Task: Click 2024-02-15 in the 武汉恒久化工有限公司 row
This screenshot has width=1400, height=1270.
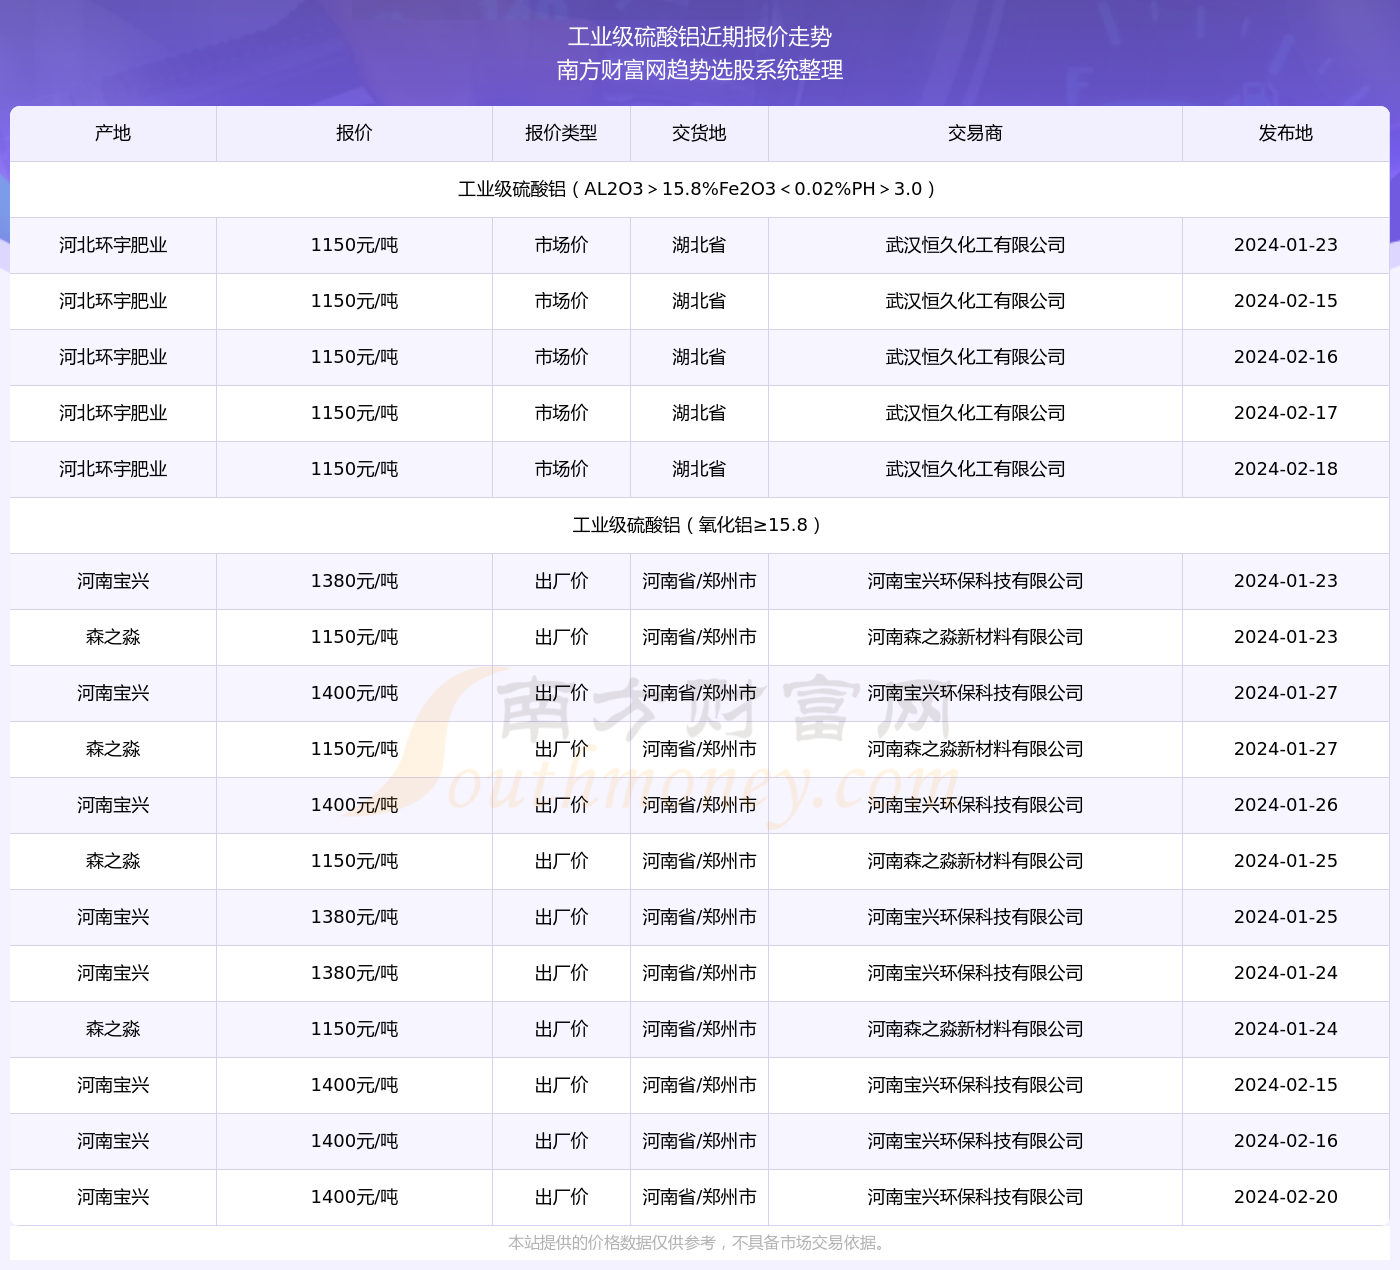Action: tap(1286, 301)
